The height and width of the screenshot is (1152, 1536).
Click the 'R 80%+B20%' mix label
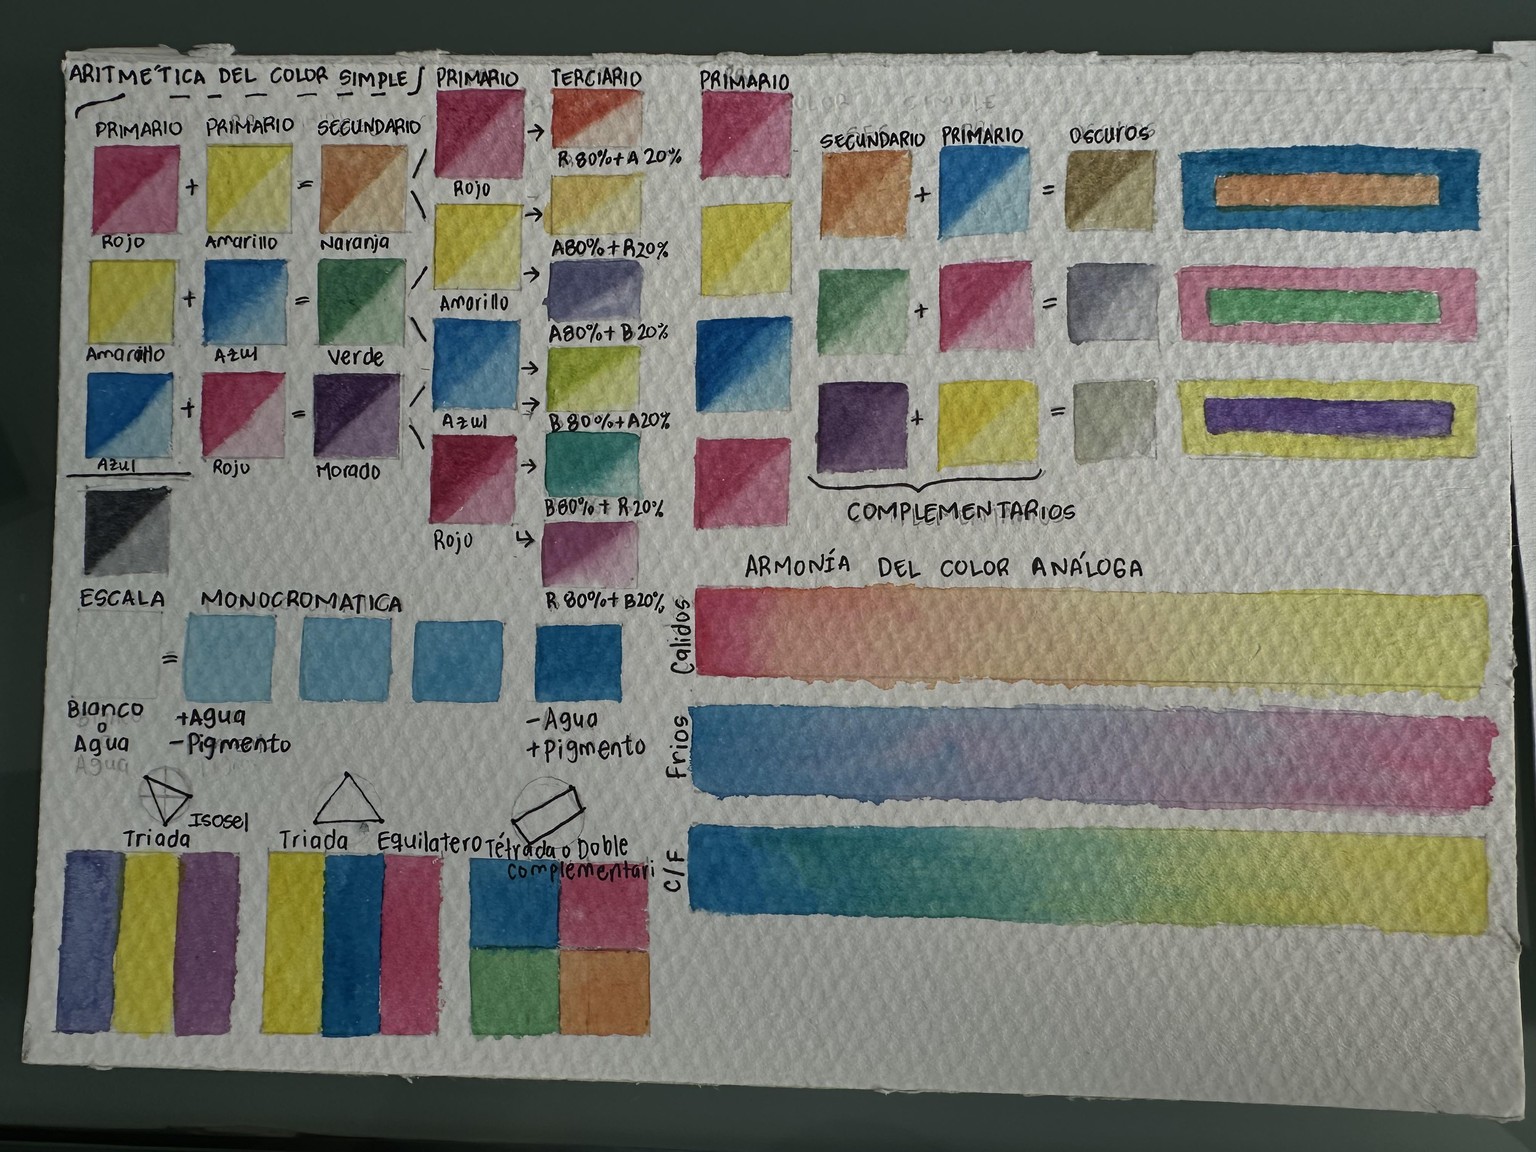(605, 602)
